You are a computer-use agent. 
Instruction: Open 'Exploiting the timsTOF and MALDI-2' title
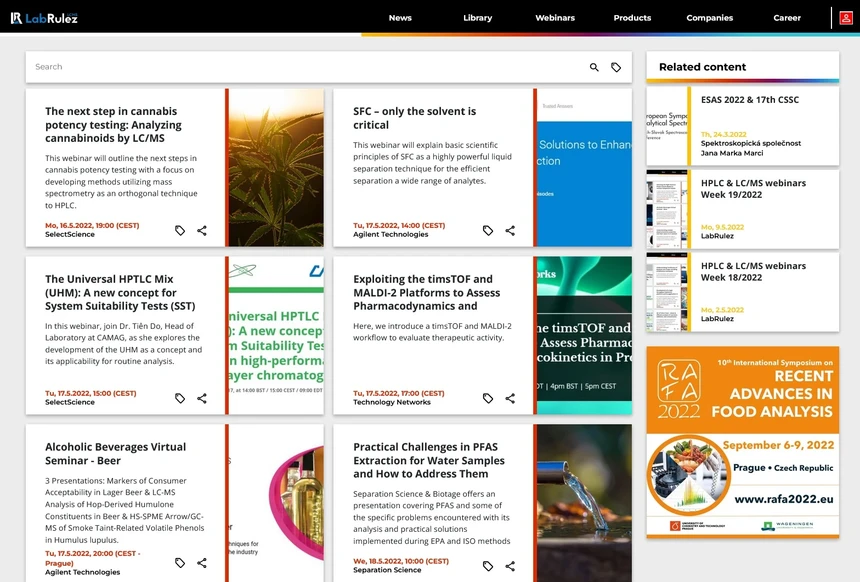pos(427,292)
